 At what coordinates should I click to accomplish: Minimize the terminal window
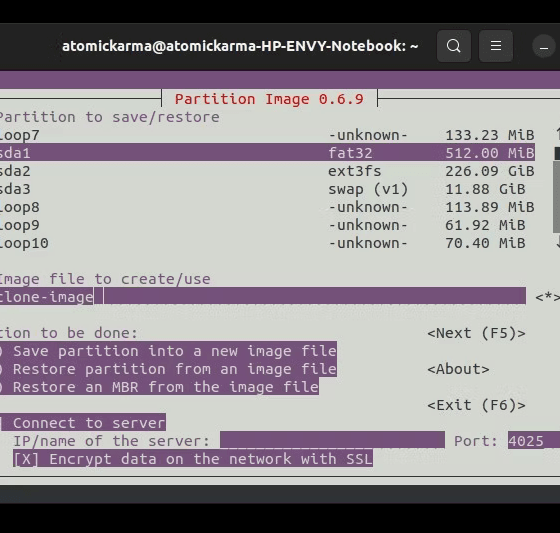click(x=544, y=46)
